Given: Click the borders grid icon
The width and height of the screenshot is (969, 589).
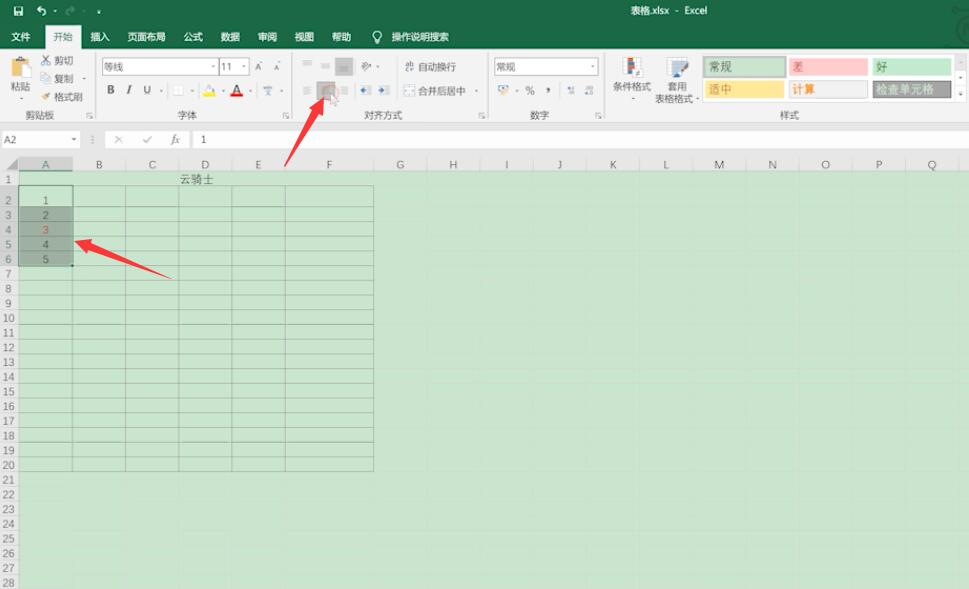Looking at the screenshot, I should (x=178, y=91).
